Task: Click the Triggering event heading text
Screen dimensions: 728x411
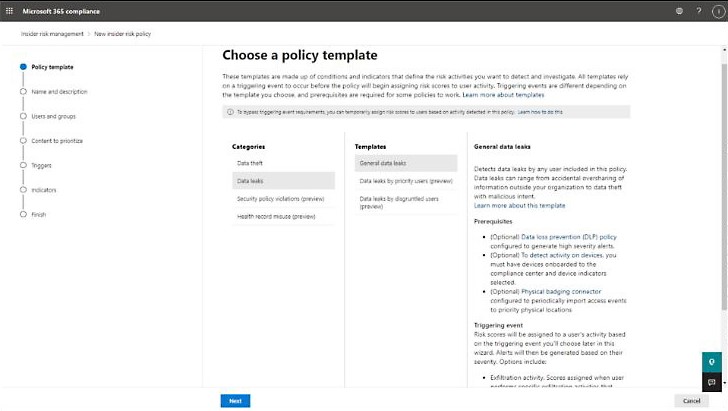Action: [x=498, y=325]
